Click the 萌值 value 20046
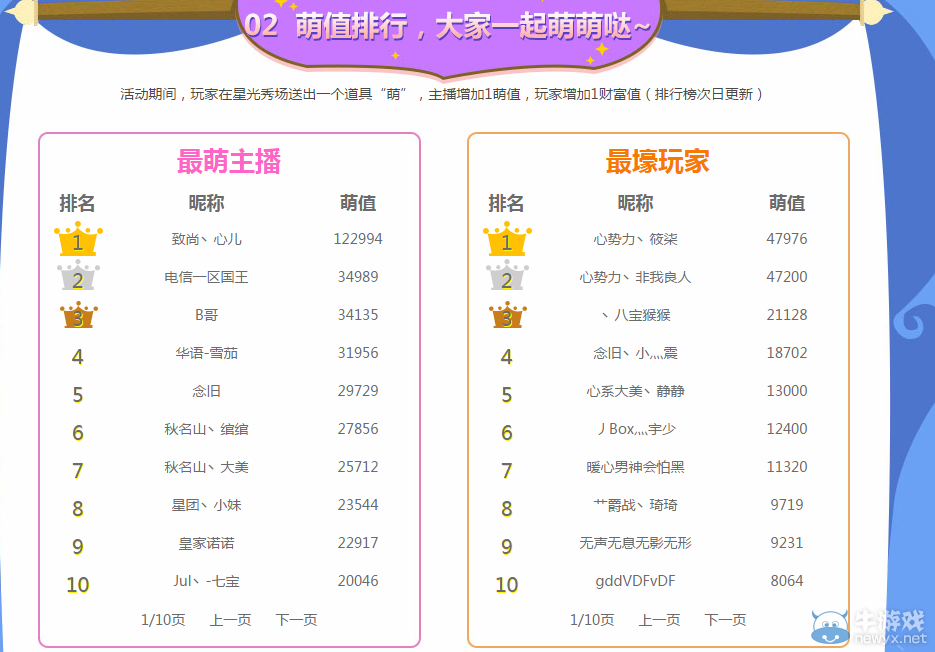This screenshot has height=652, width=935. (358, 581)
